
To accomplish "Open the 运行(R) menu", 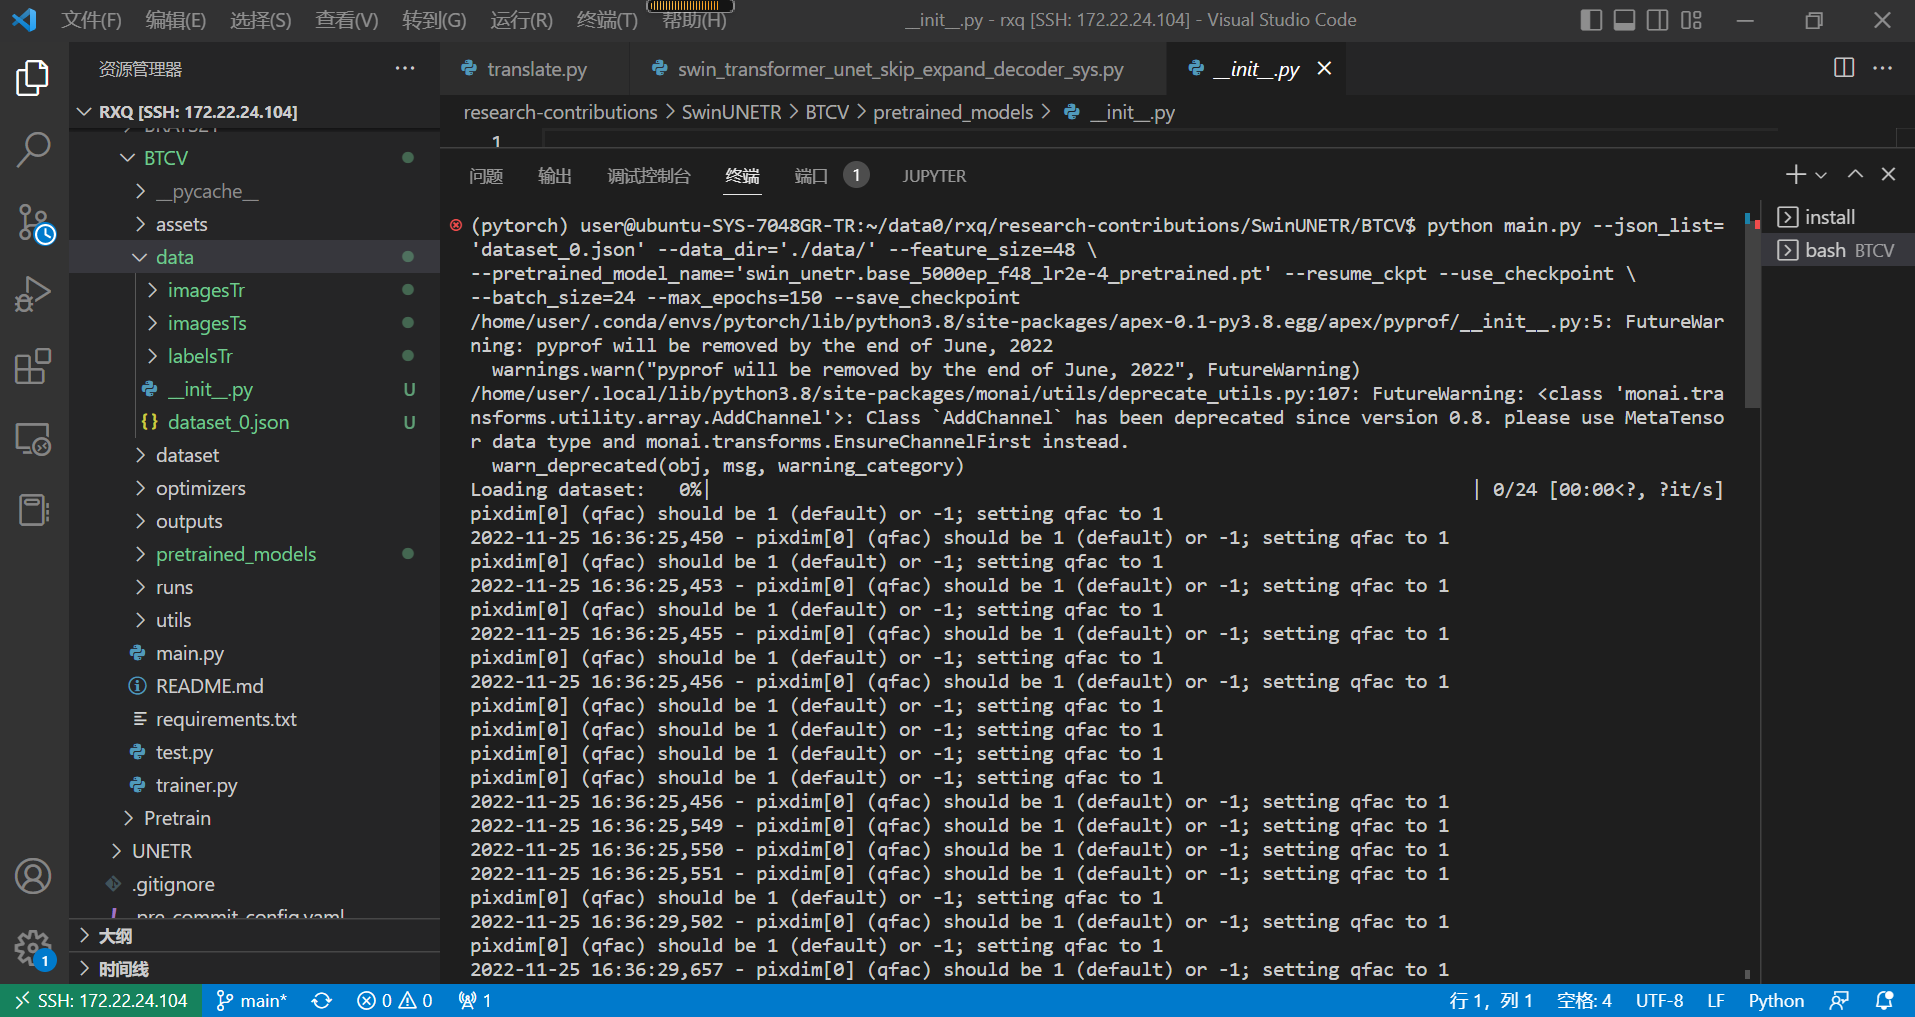I will coord(520,19).
